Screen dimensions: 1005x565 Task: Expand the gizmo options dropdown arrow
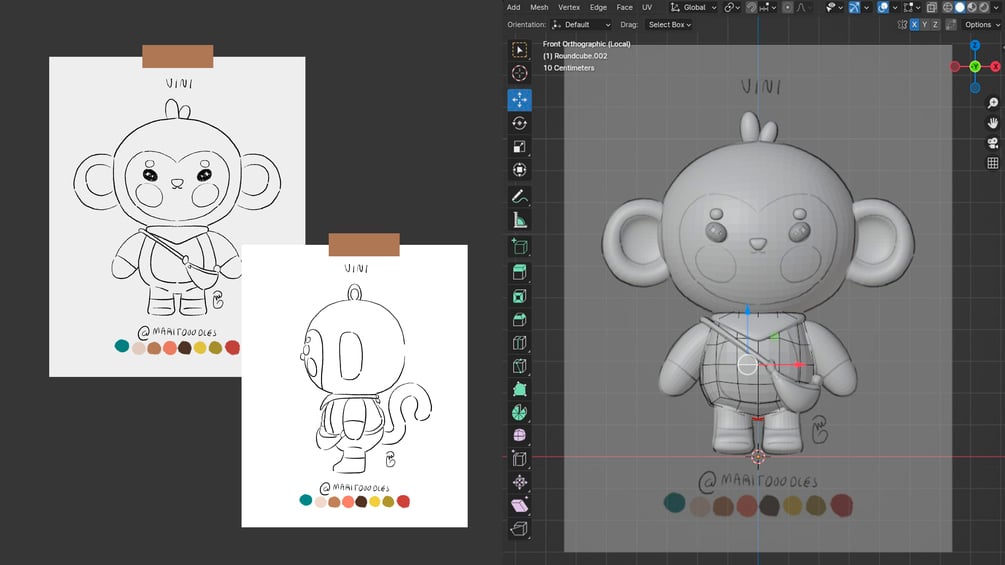click(867, 7)
